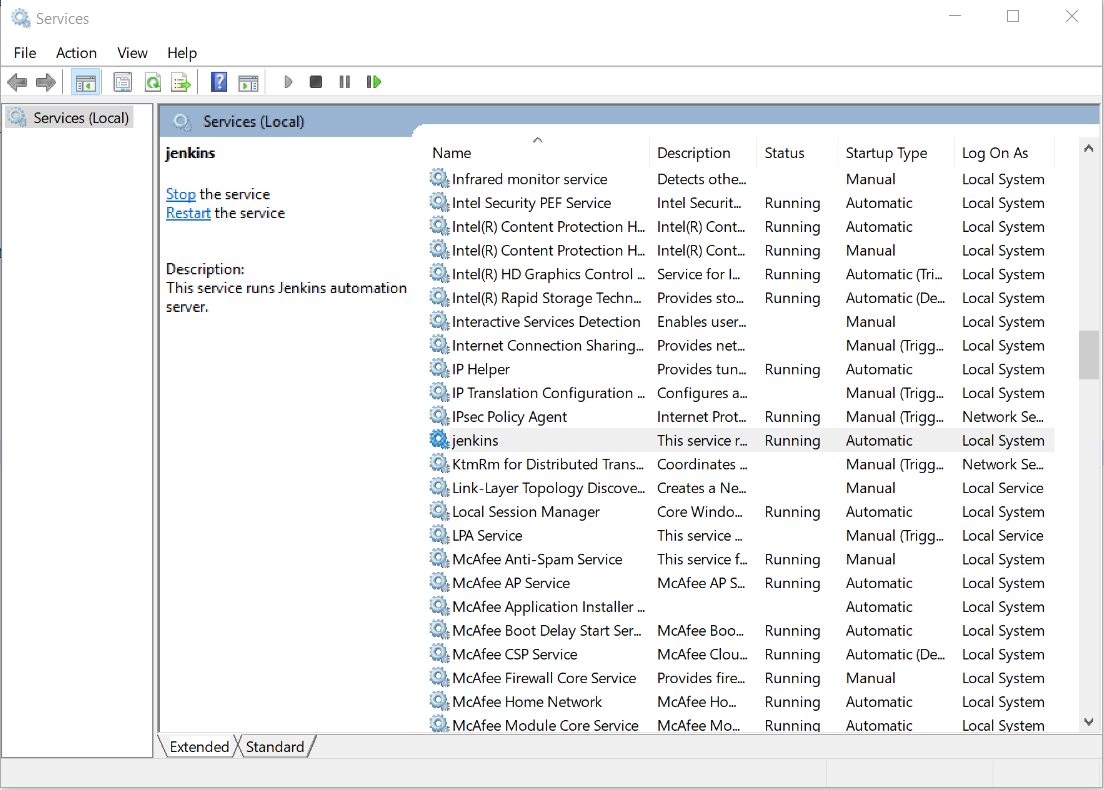Image resolution: width=1104 pixels, height=790 pixels.
Task: Open the Services icon in the title bar
Action: pyautogui.click(x=20, y=18)
